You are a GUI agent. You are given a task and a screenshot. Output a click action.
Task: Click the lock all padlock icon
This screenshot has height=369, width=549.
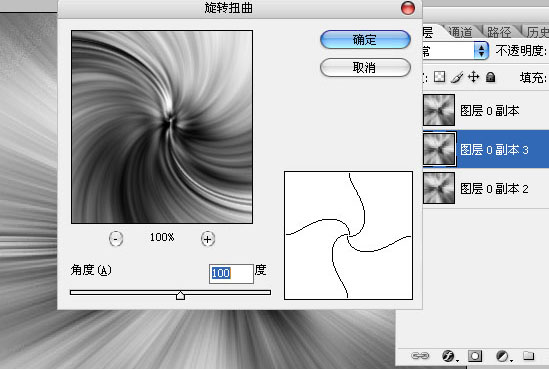click(x=491, y=77)
